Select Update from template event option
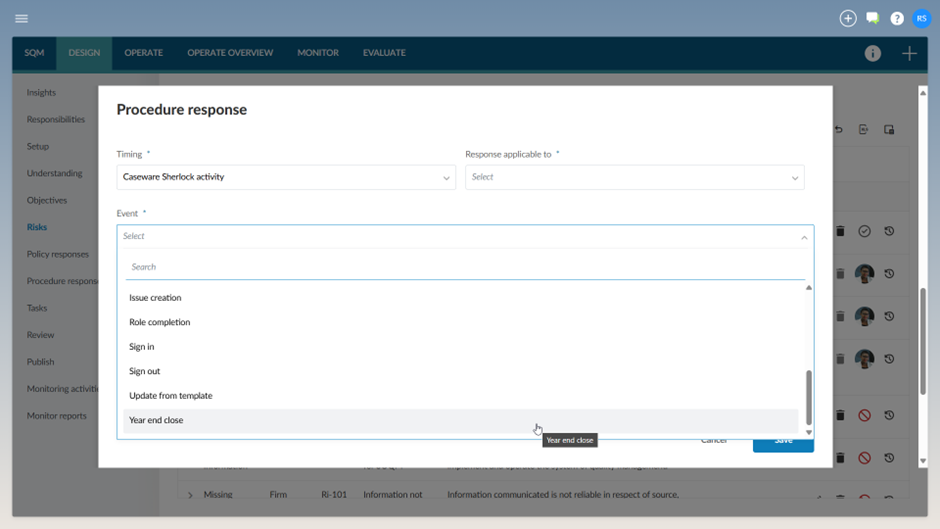 171,396
